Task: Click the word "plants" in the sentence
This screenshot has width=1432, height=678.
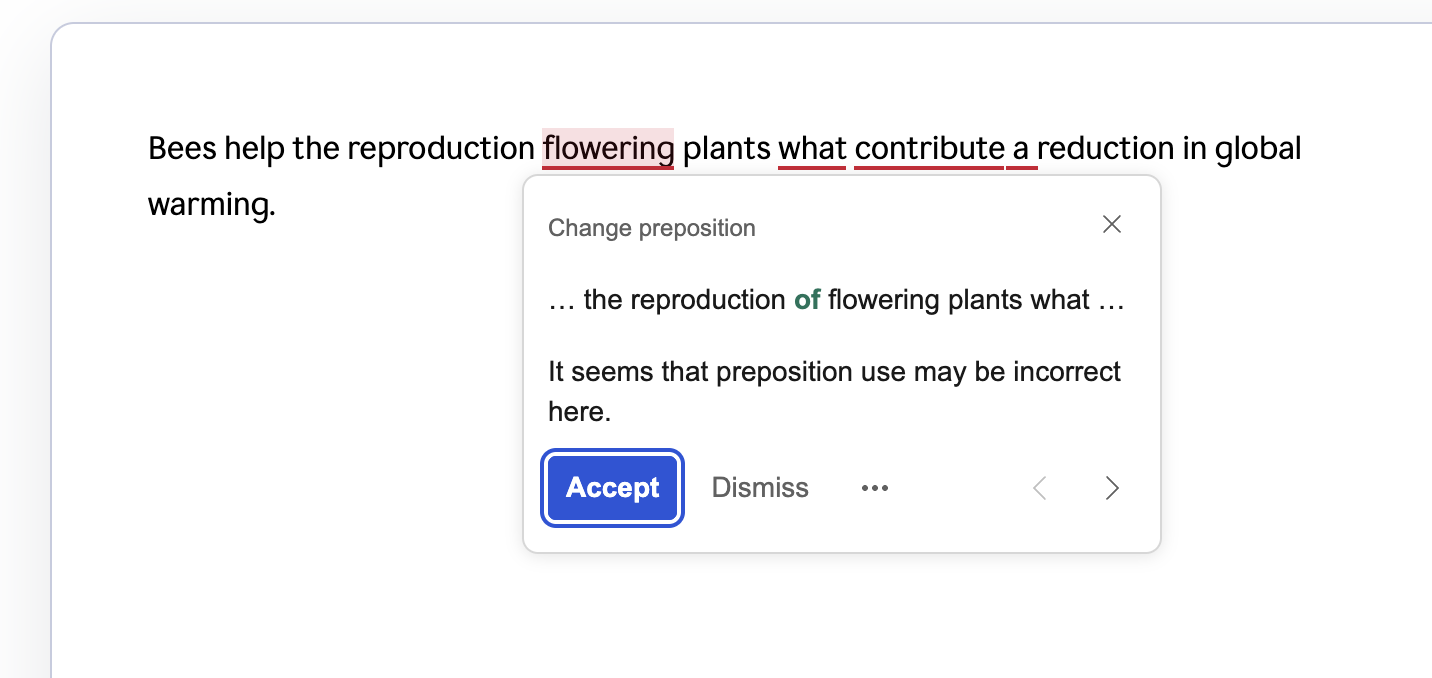Action: pyautogui.click(x=727, y=149)
